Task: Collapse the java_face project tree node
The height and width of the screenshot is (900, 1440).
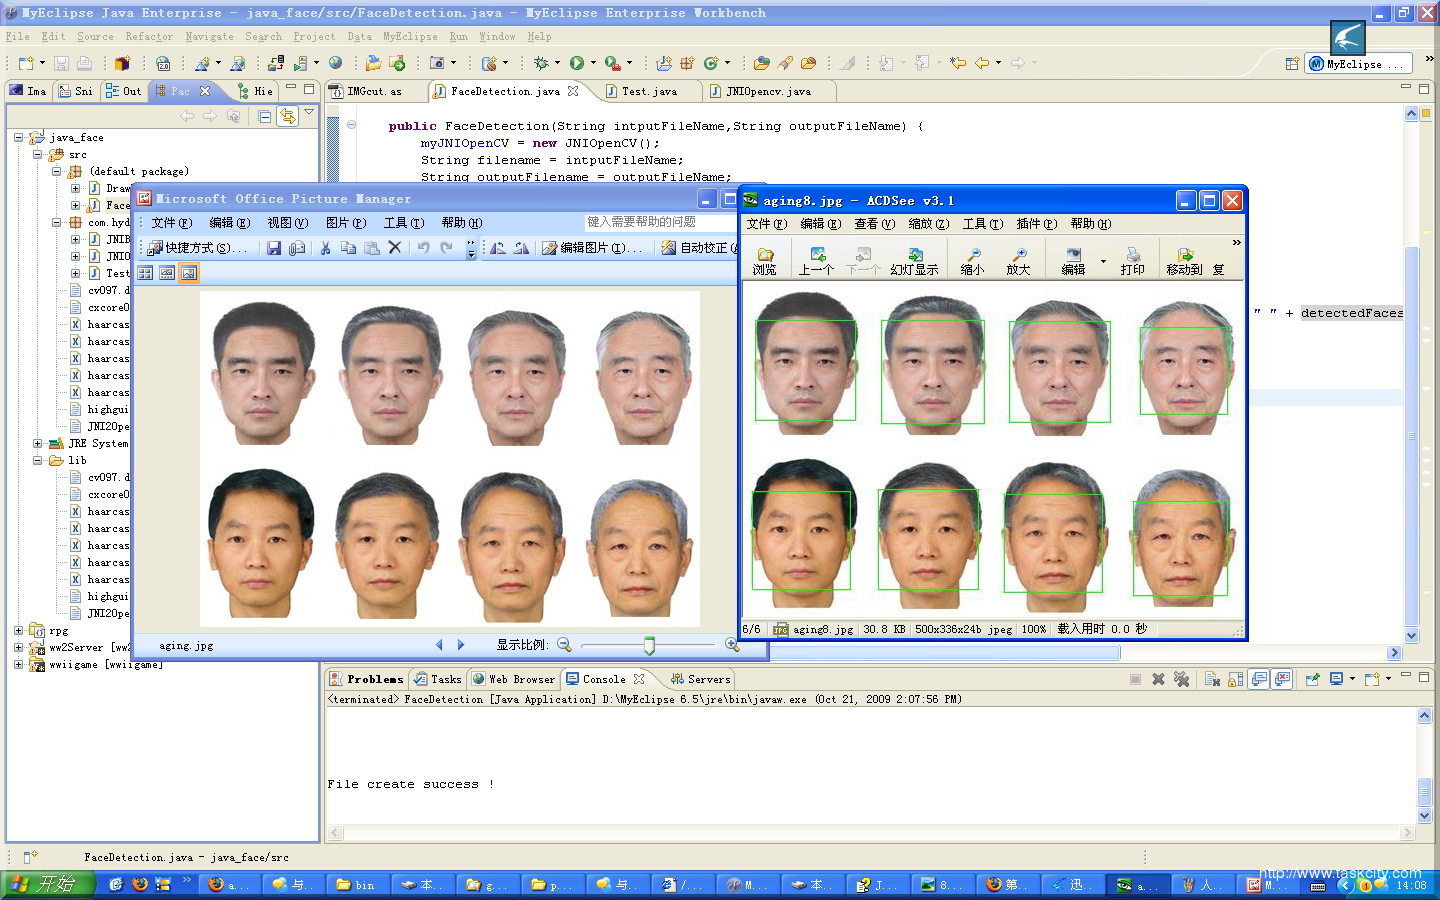Action: [19, 138]
